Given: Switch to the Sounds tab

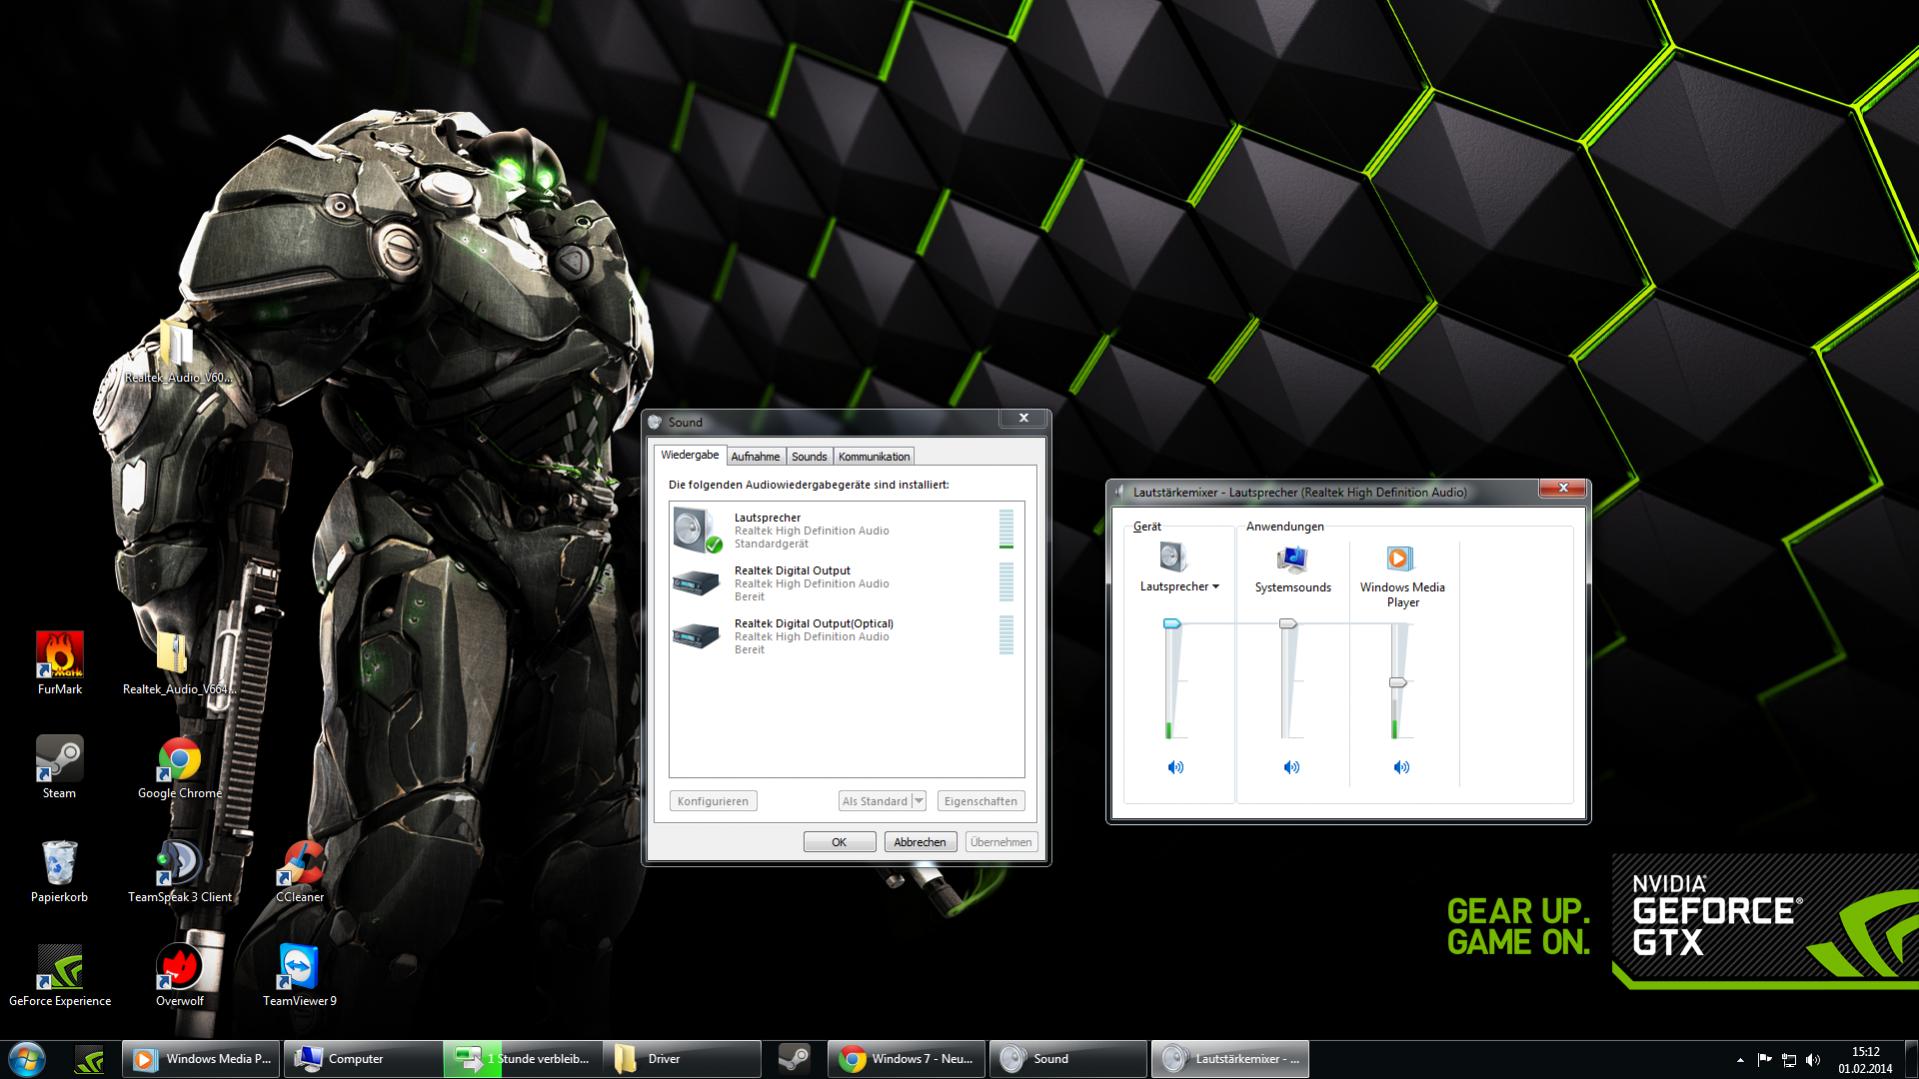Looking at the screenshot, I should pyautogui.click(x=809, y=457).
